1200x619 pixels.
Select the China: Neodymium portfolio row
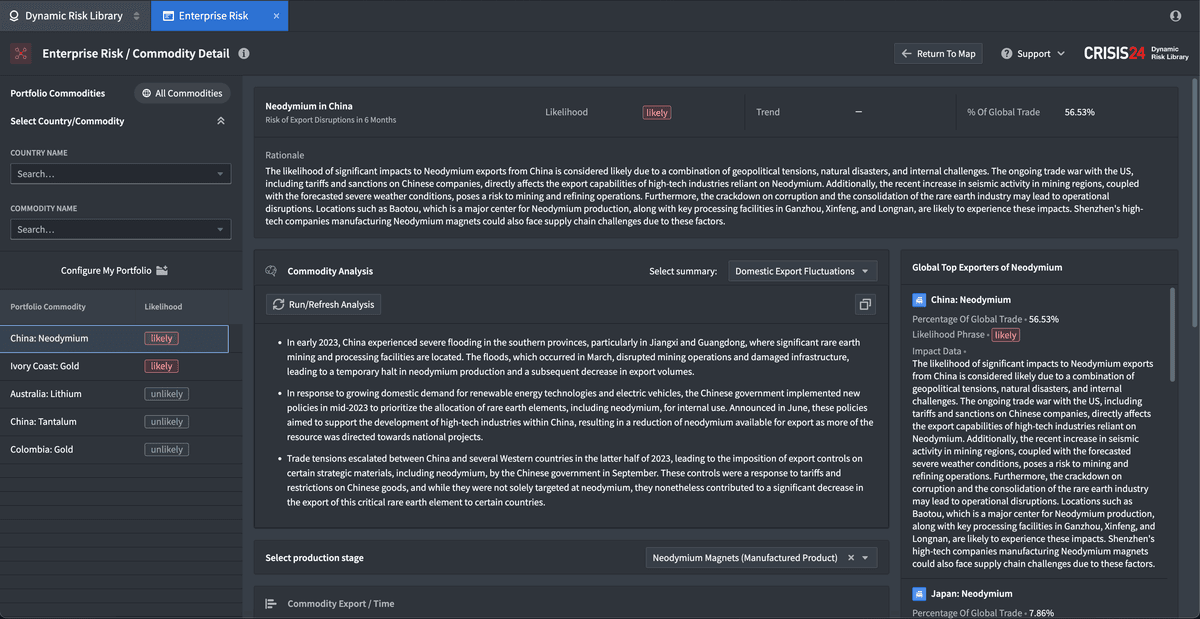coord(114,339)
